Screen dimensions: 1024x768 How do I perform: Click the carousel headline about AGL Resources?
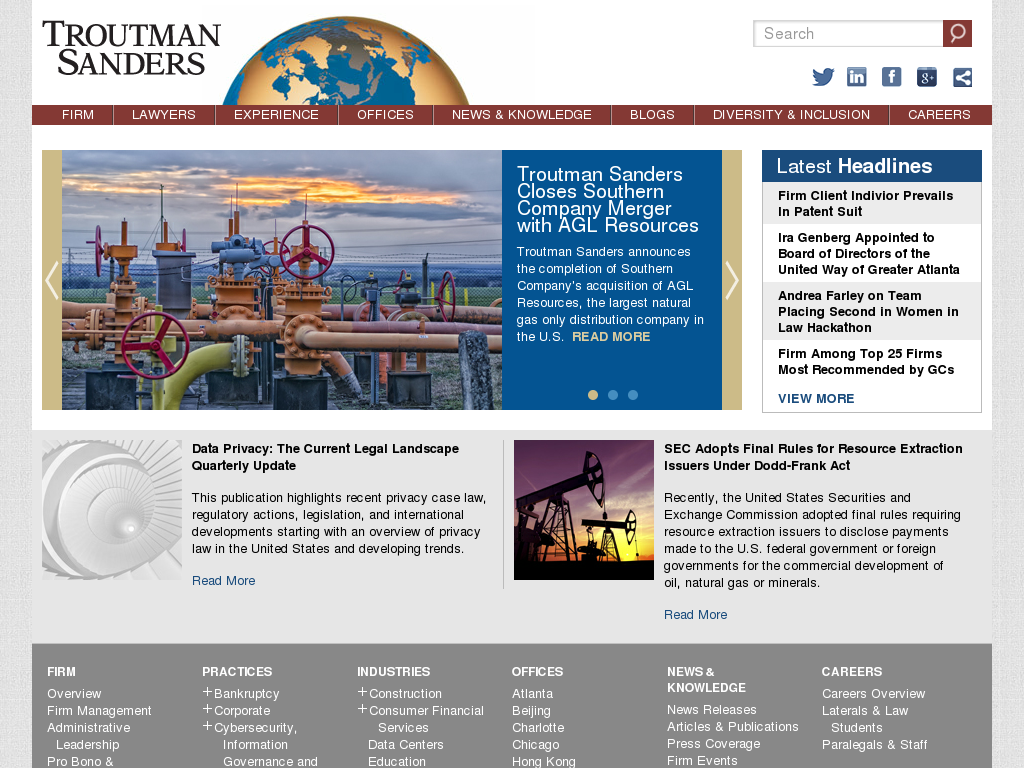(x=608, y=200)
